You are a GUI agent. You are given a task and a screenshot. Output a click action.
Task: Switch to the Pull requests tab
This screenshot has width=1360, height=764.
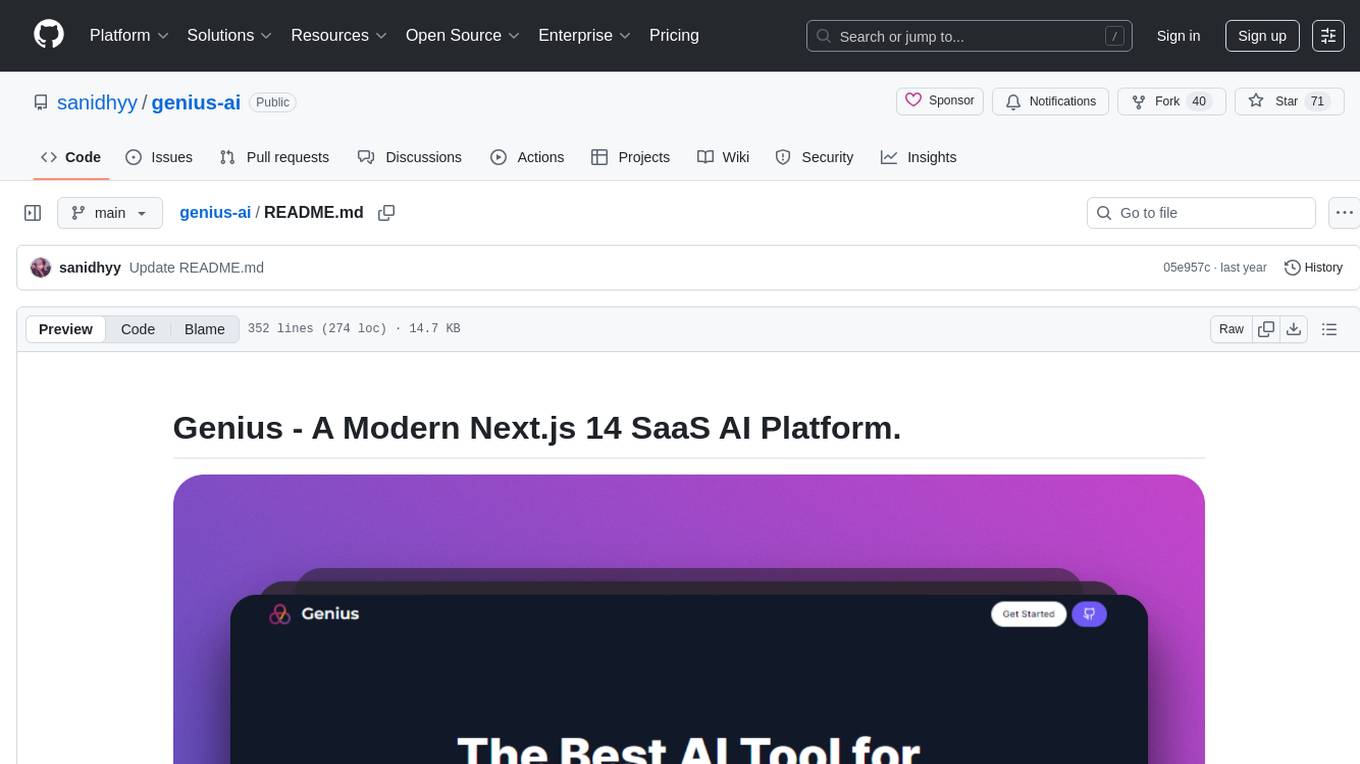[274, 157]
